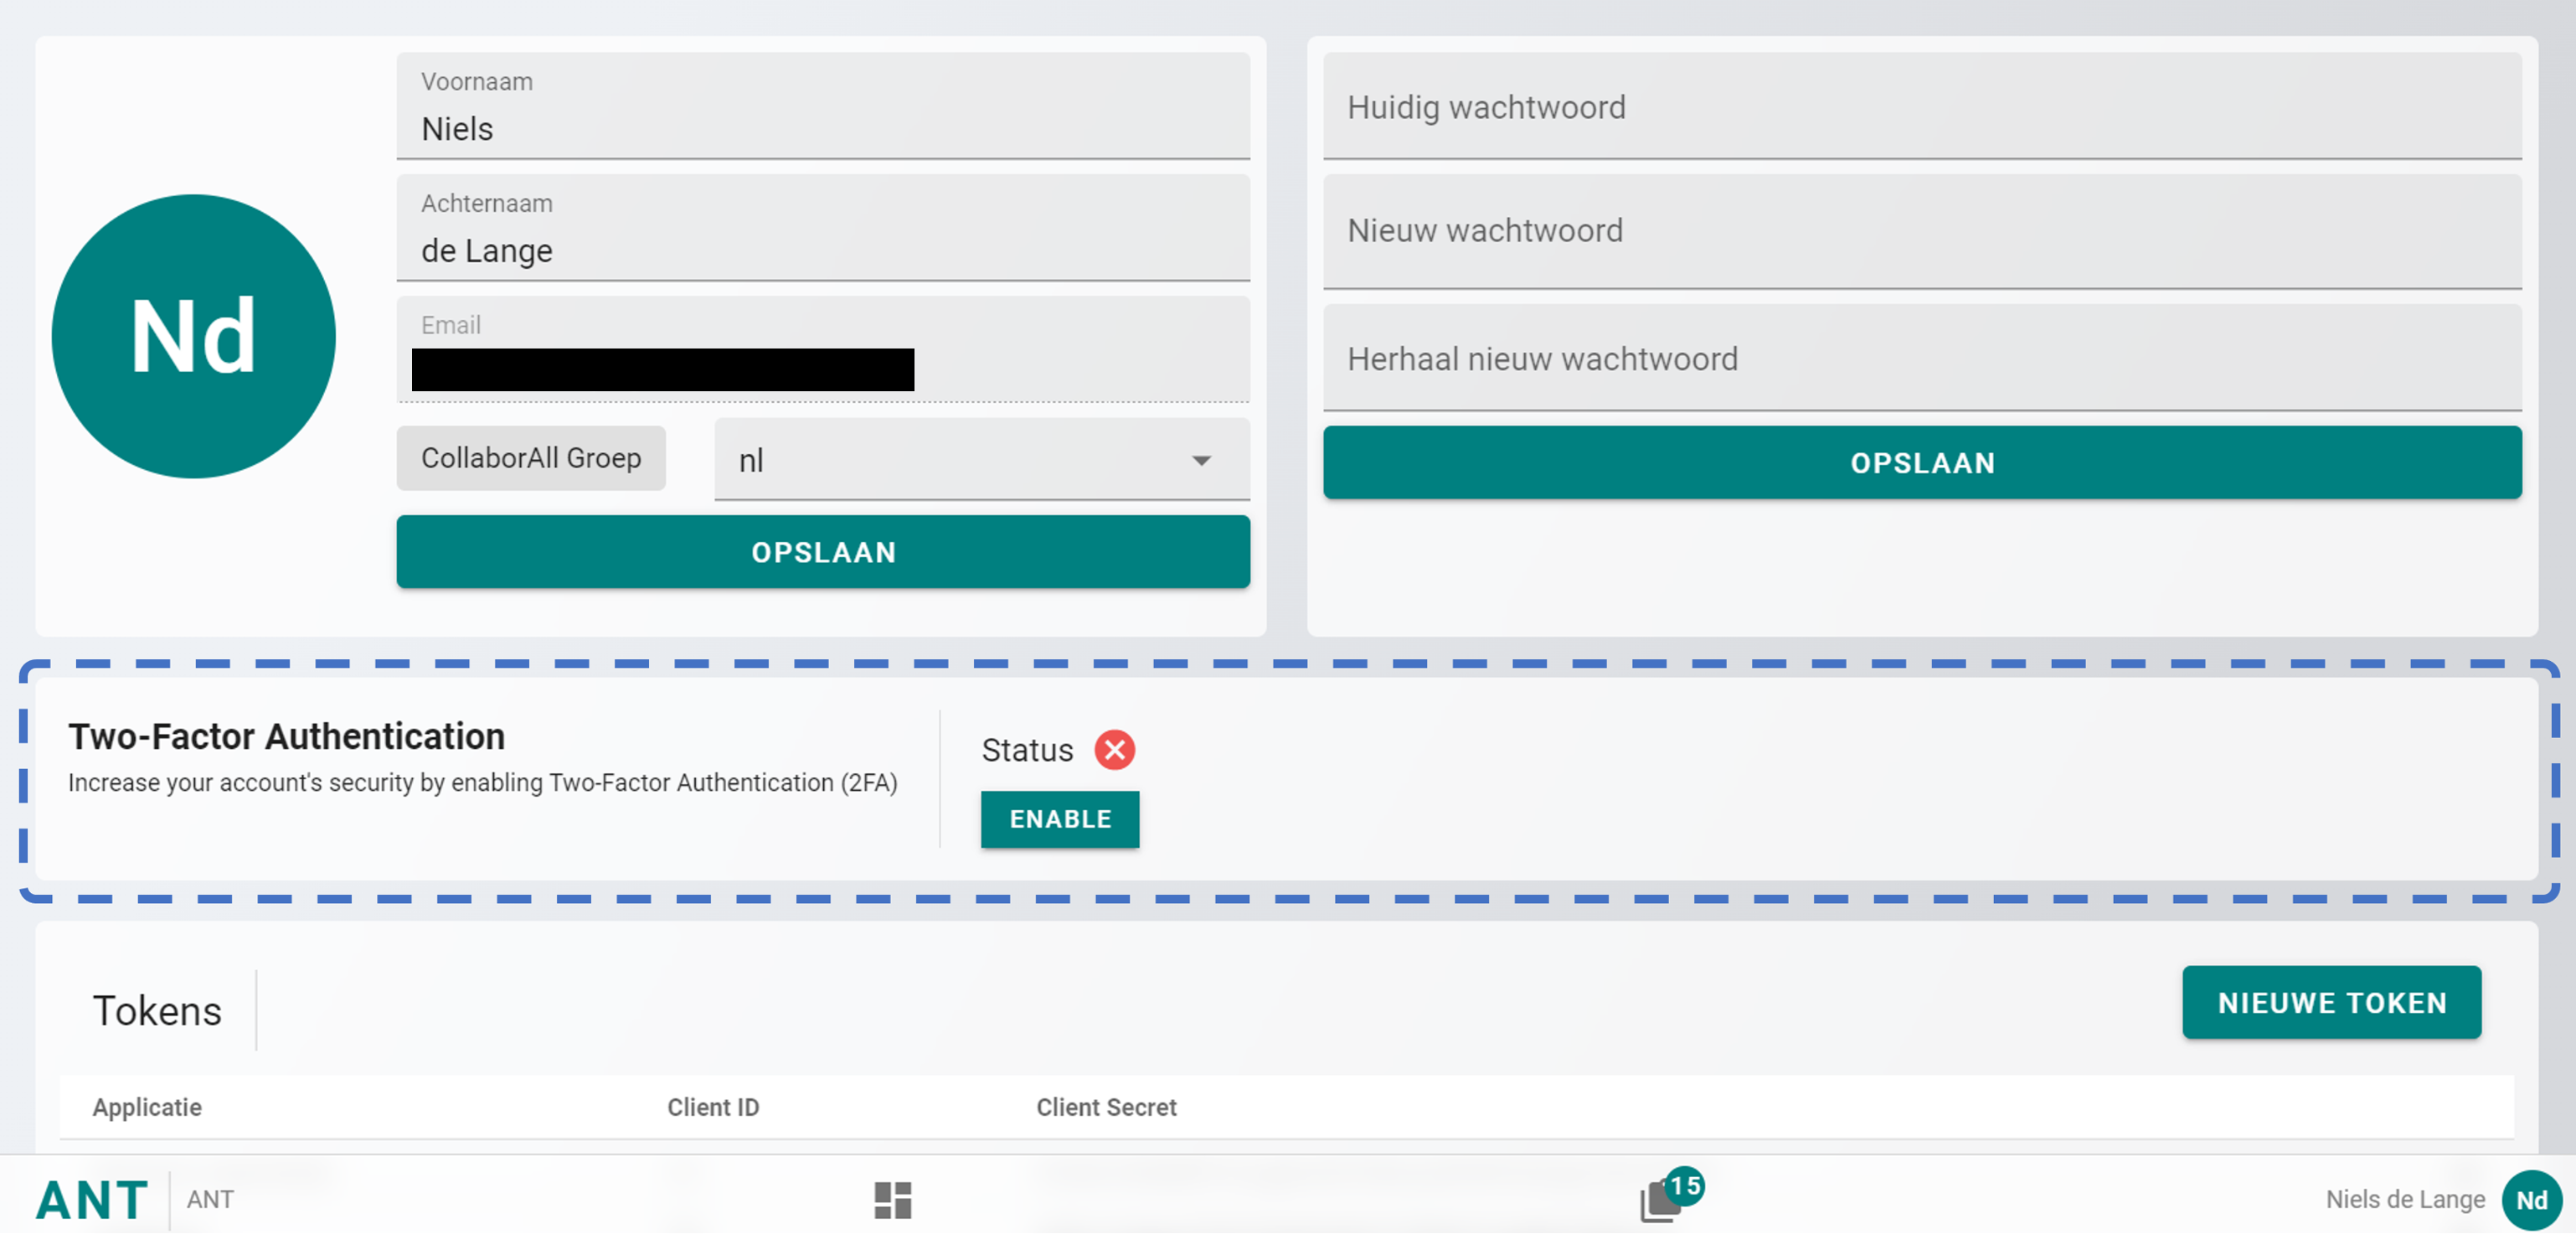Enable Two-Factor Authentication
This screenshot has height=1234, width=2576.
[1059, 819]
